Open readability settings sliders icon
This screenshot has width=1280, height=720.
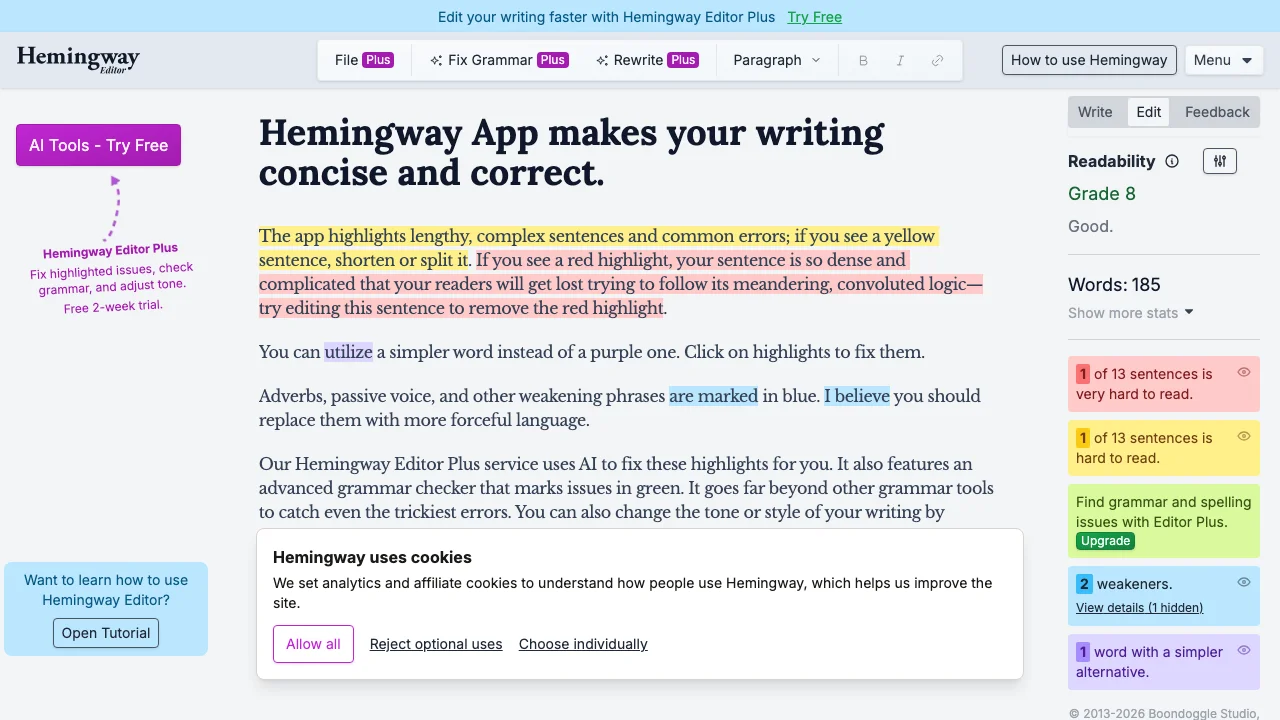pyautogui.click(x=1220, y=161)
